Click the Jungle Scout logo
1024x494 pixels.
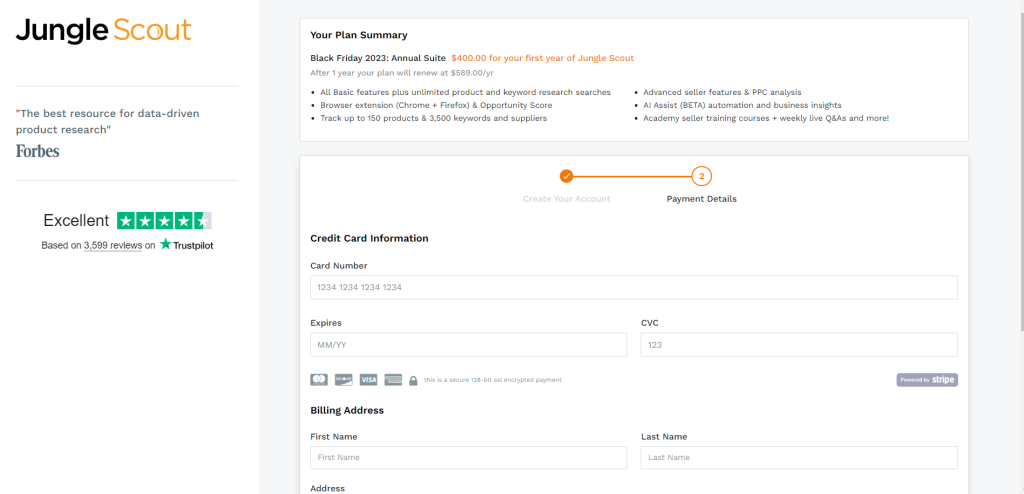[x=103, y=31]
